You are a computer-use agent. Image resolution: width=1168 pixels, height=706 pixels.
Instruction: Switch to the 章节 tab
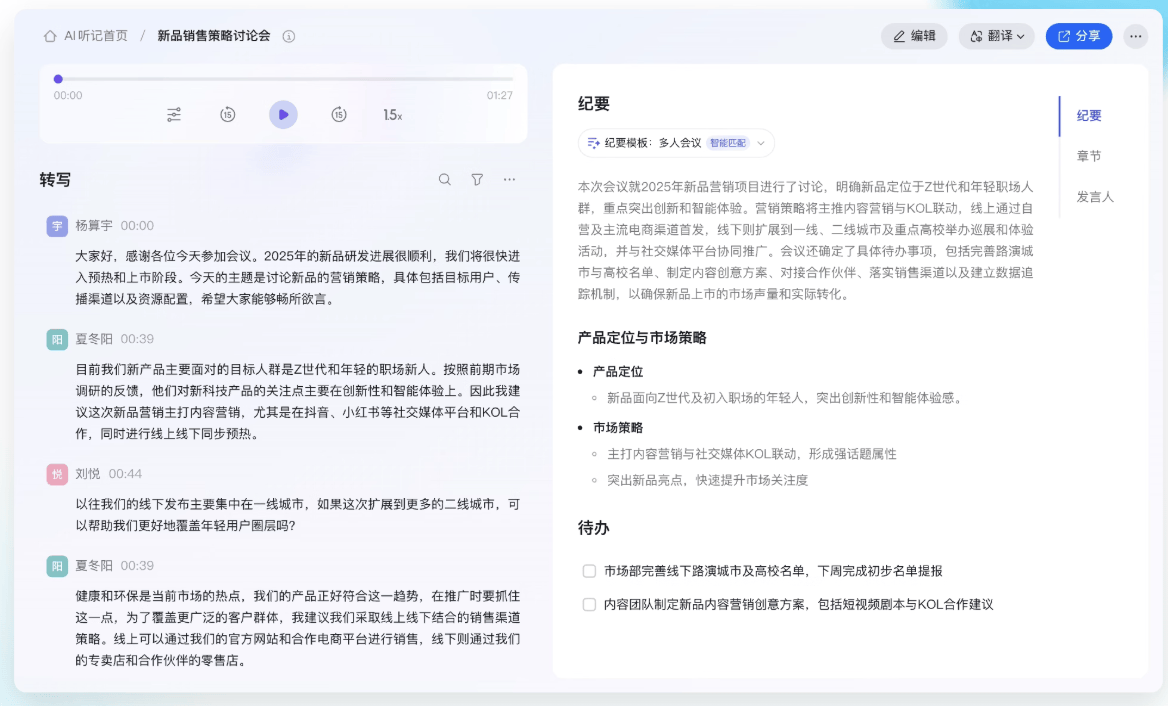coord(1089,156)
